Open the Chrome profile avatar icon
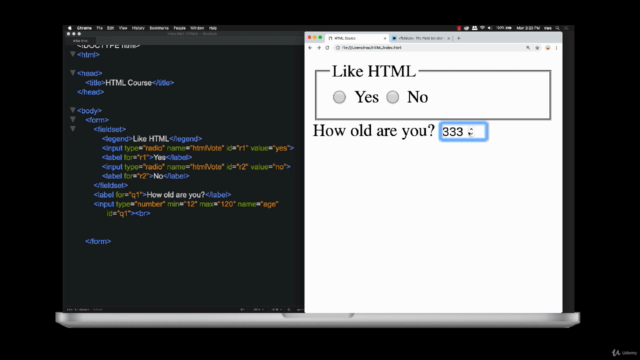640x360 pixels. pos(548,48)
